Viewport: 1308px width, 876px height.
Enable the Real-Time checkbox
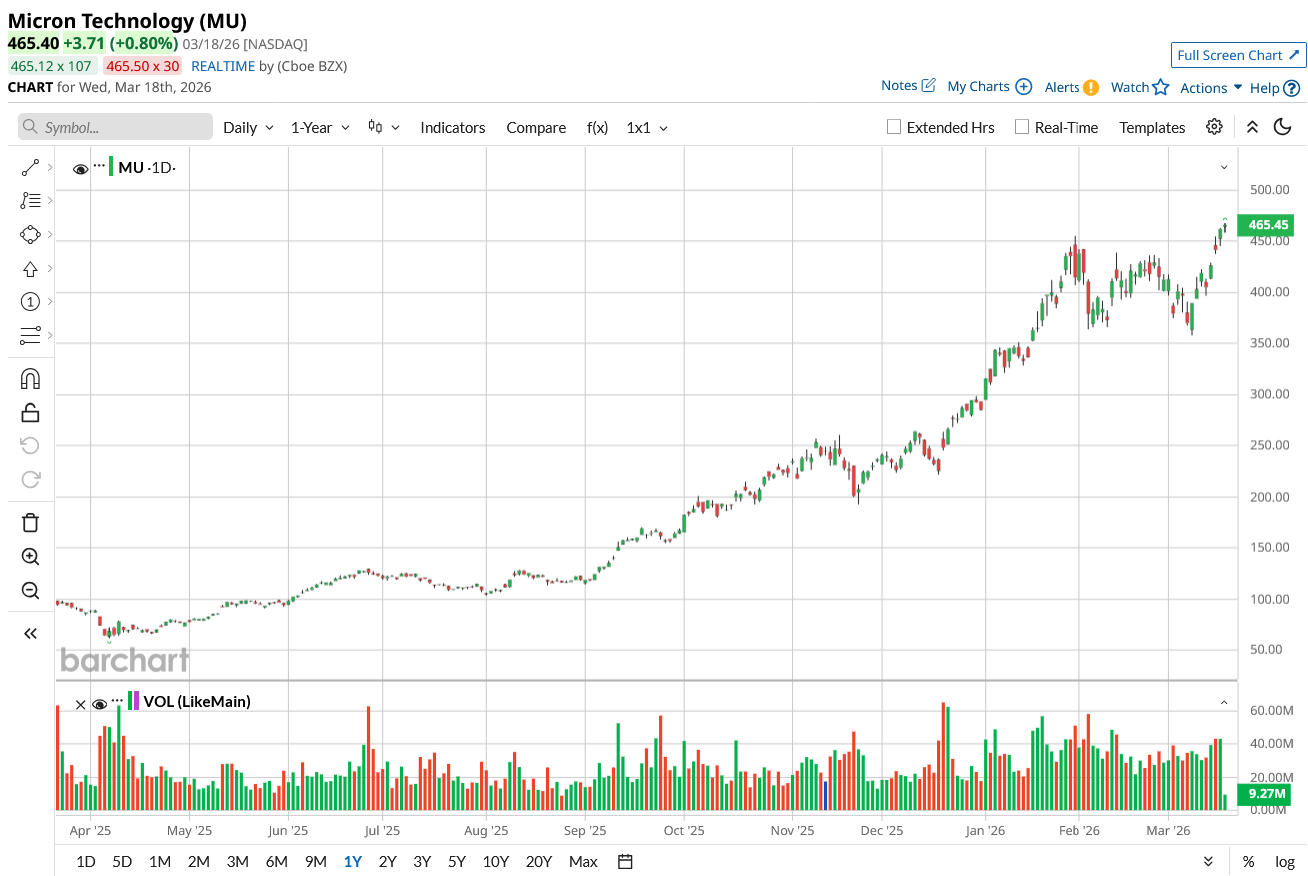pyautogui.click(x=1021, y=127)
